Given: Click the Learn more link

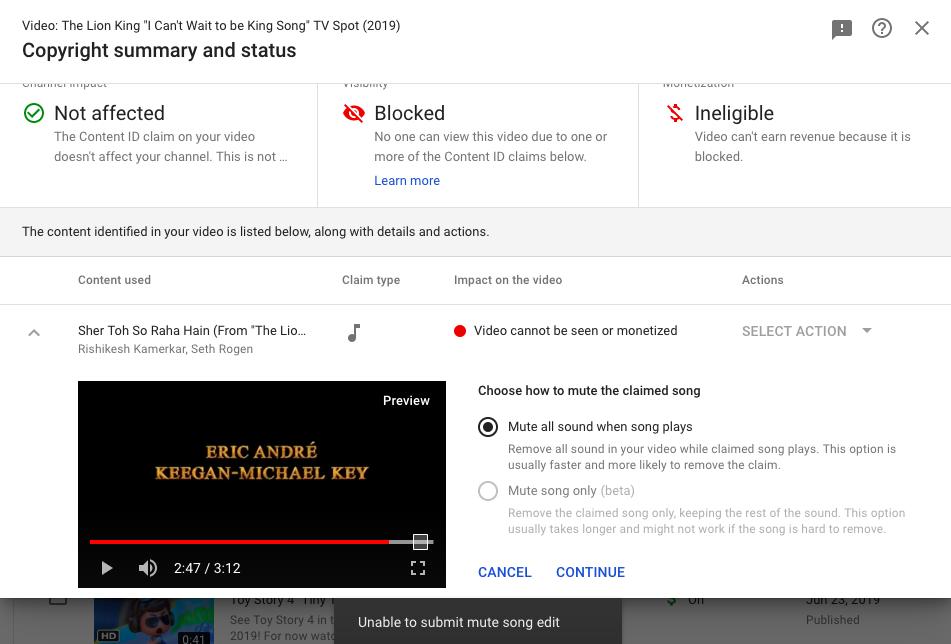Looking at the screenshot, I should [407, 181].
